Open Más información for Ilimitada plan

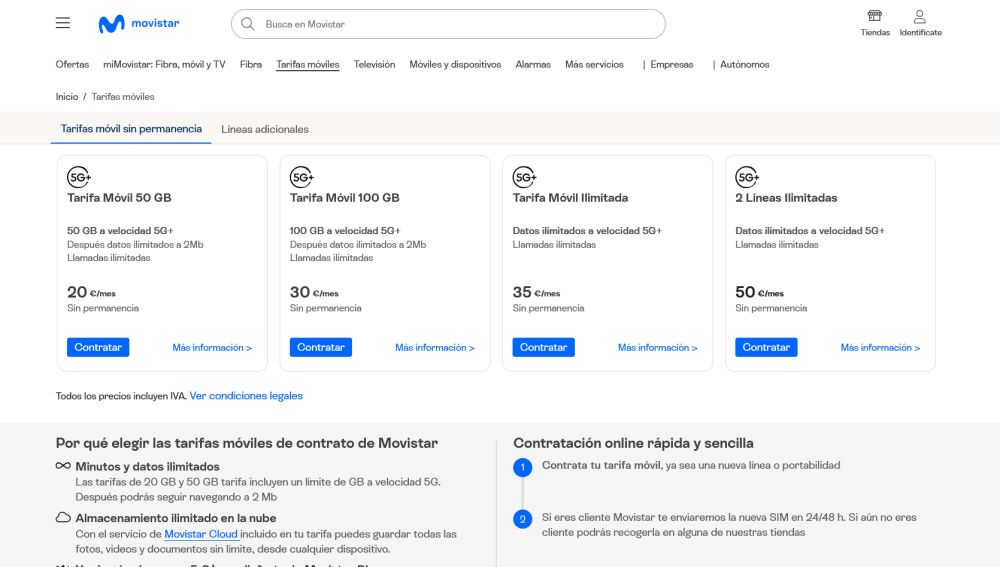click(658, 348)
